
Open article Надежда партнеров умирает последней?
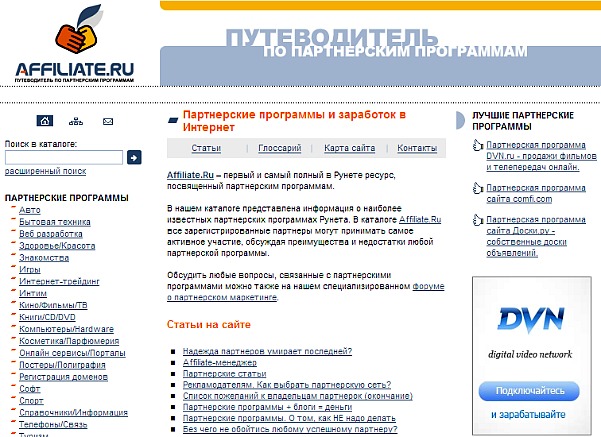coord(267,351)
